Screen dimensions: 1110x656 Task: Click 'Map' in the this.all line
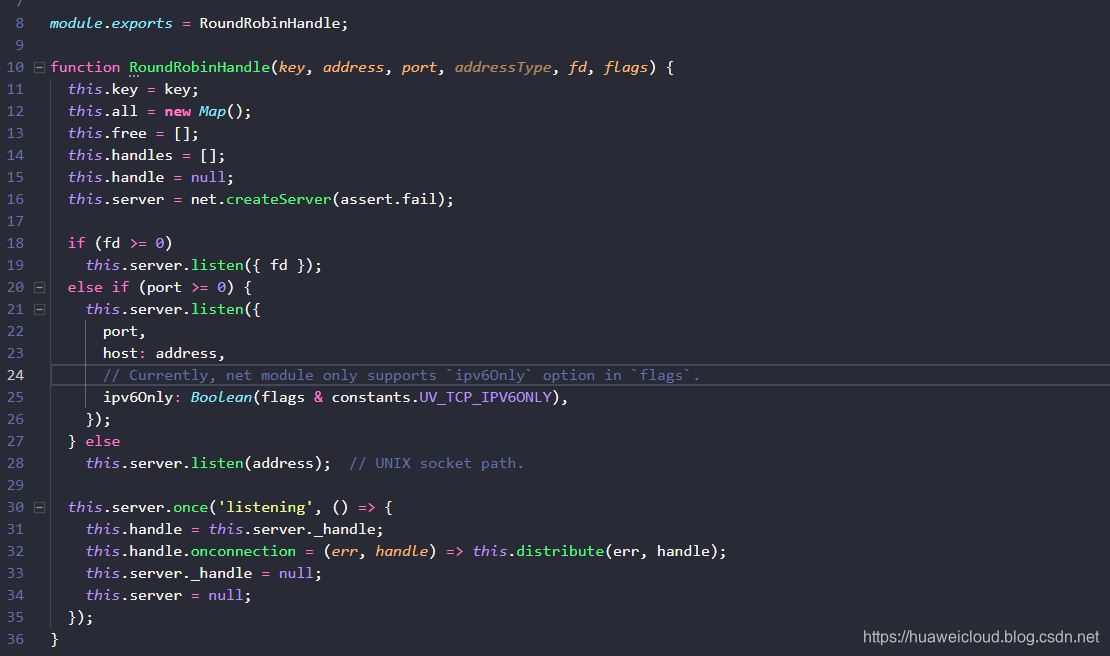click(x=212, y=111)
